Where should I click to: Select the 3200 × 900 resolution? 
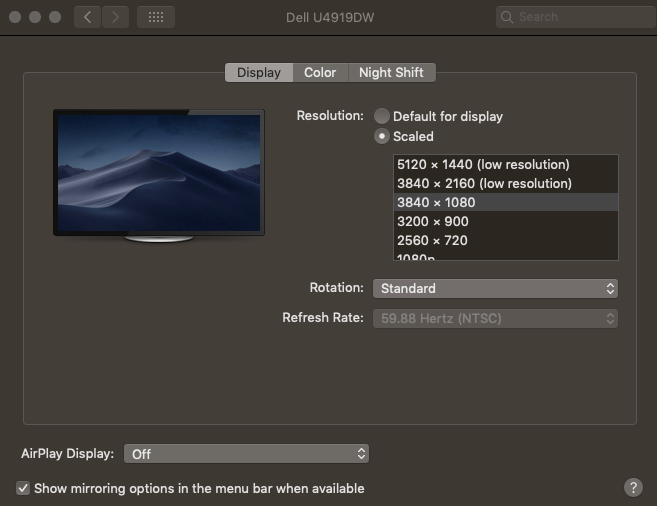506,221
